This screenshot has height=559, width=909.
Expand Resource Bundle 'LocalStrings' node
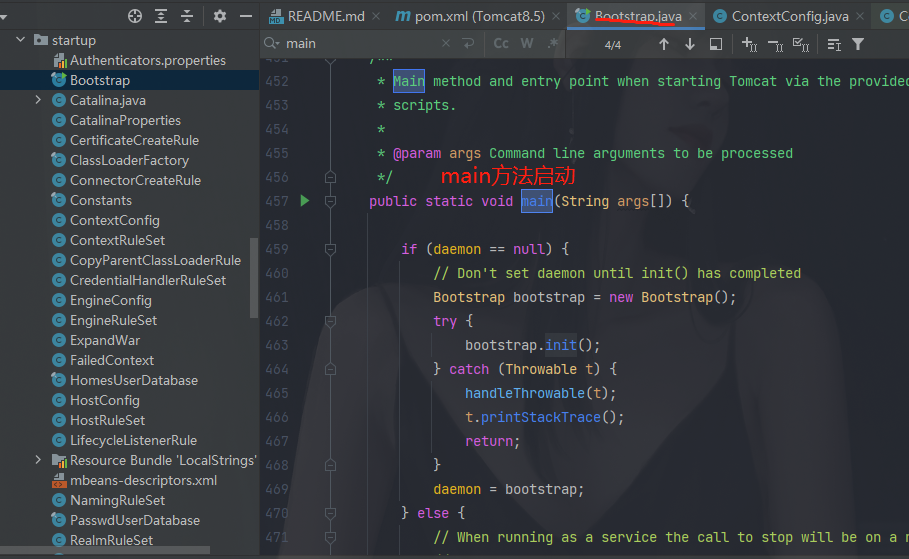coord(38,460)
